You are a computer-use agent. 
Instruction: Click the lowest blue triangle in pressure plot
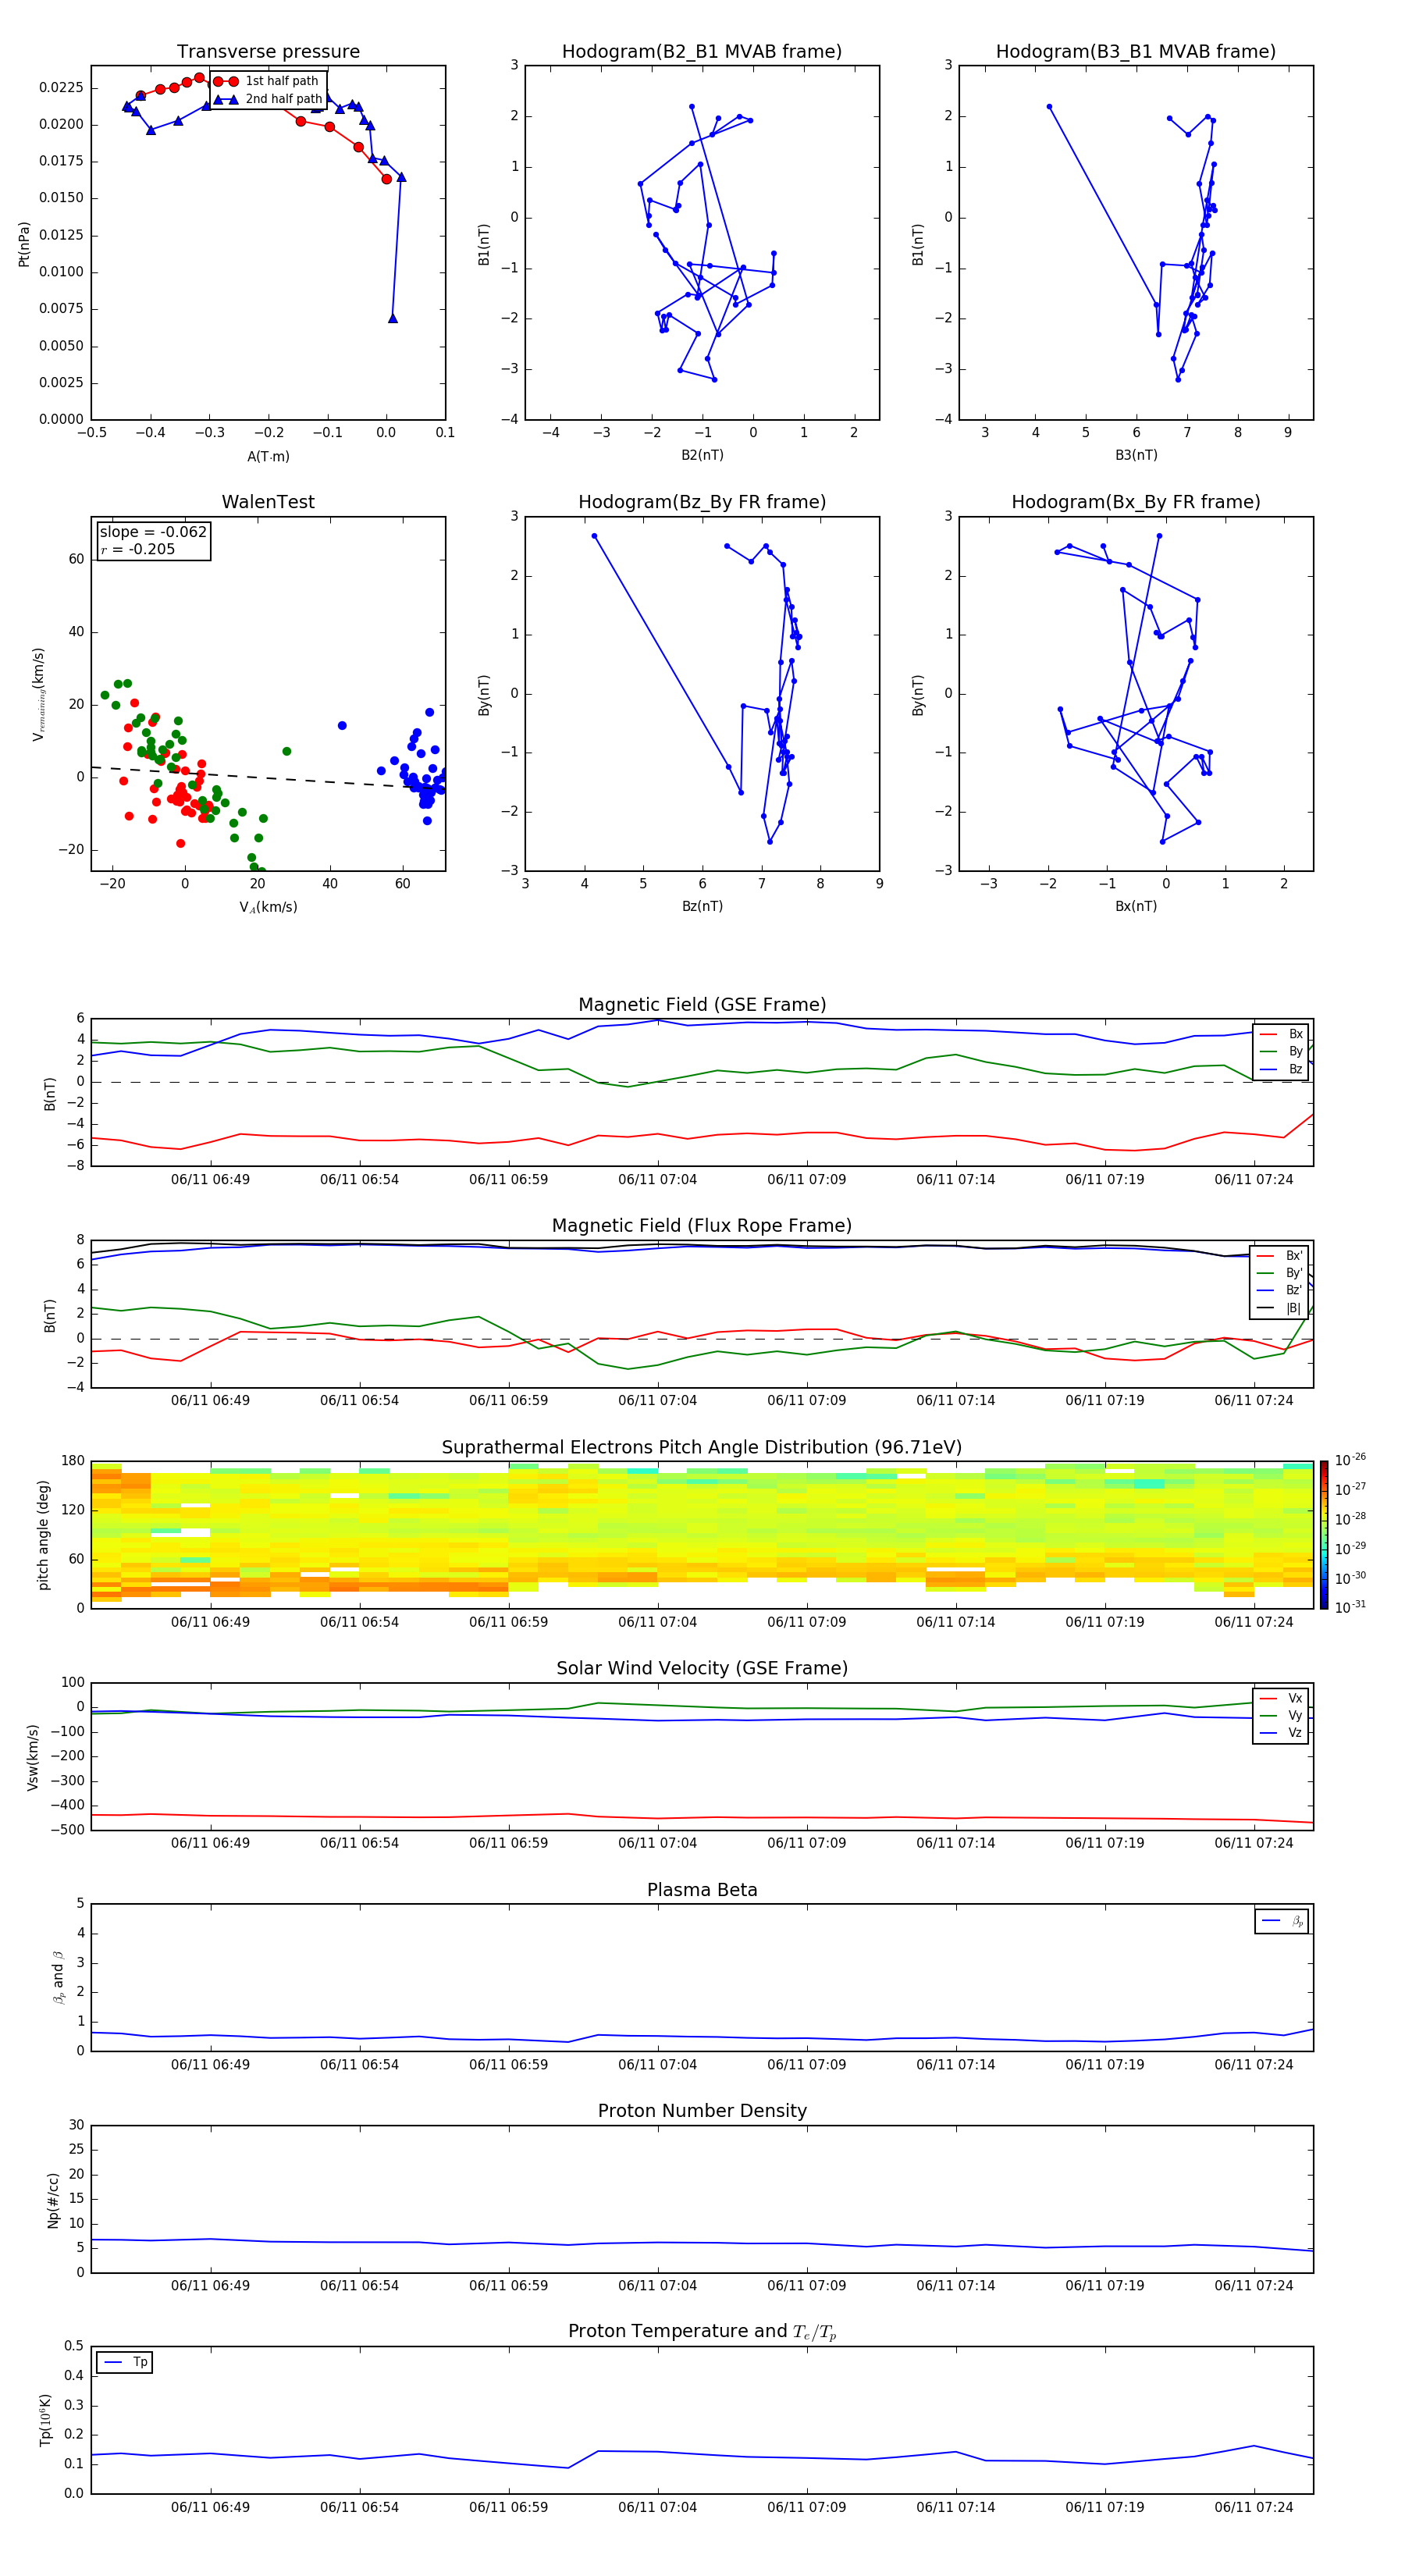393,318
